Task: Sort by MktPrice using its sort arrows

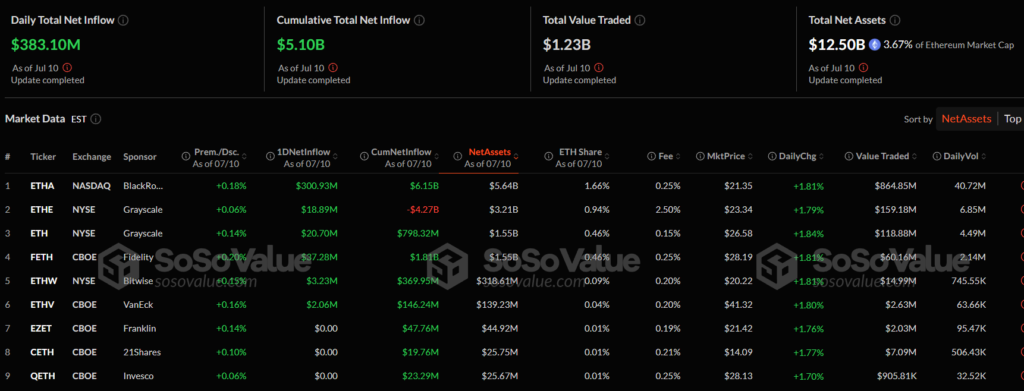Action: [750, 157]
